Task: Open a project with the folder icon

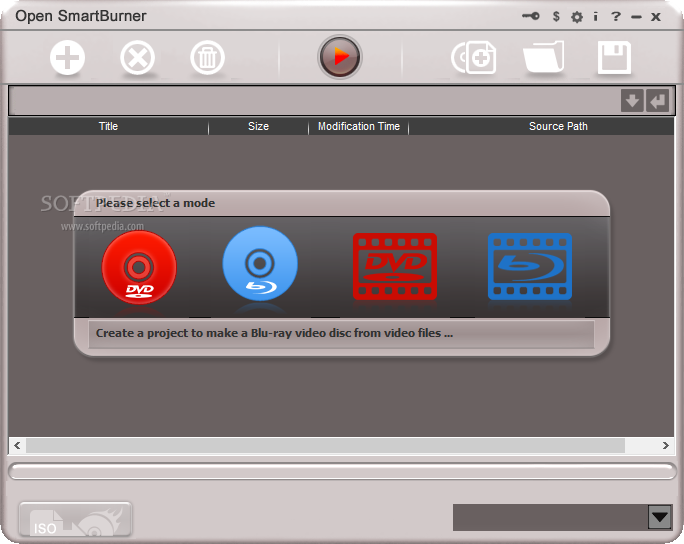Action: [x=544, y=57]
